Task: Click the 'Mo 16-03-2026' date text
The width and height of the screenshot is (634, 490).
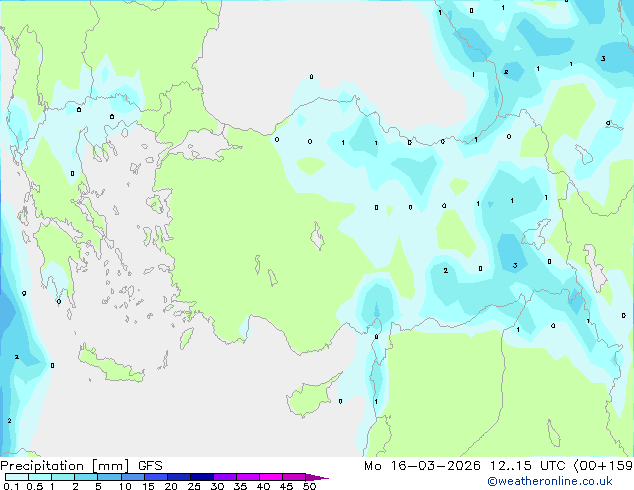Action: (x=422, y=466)
